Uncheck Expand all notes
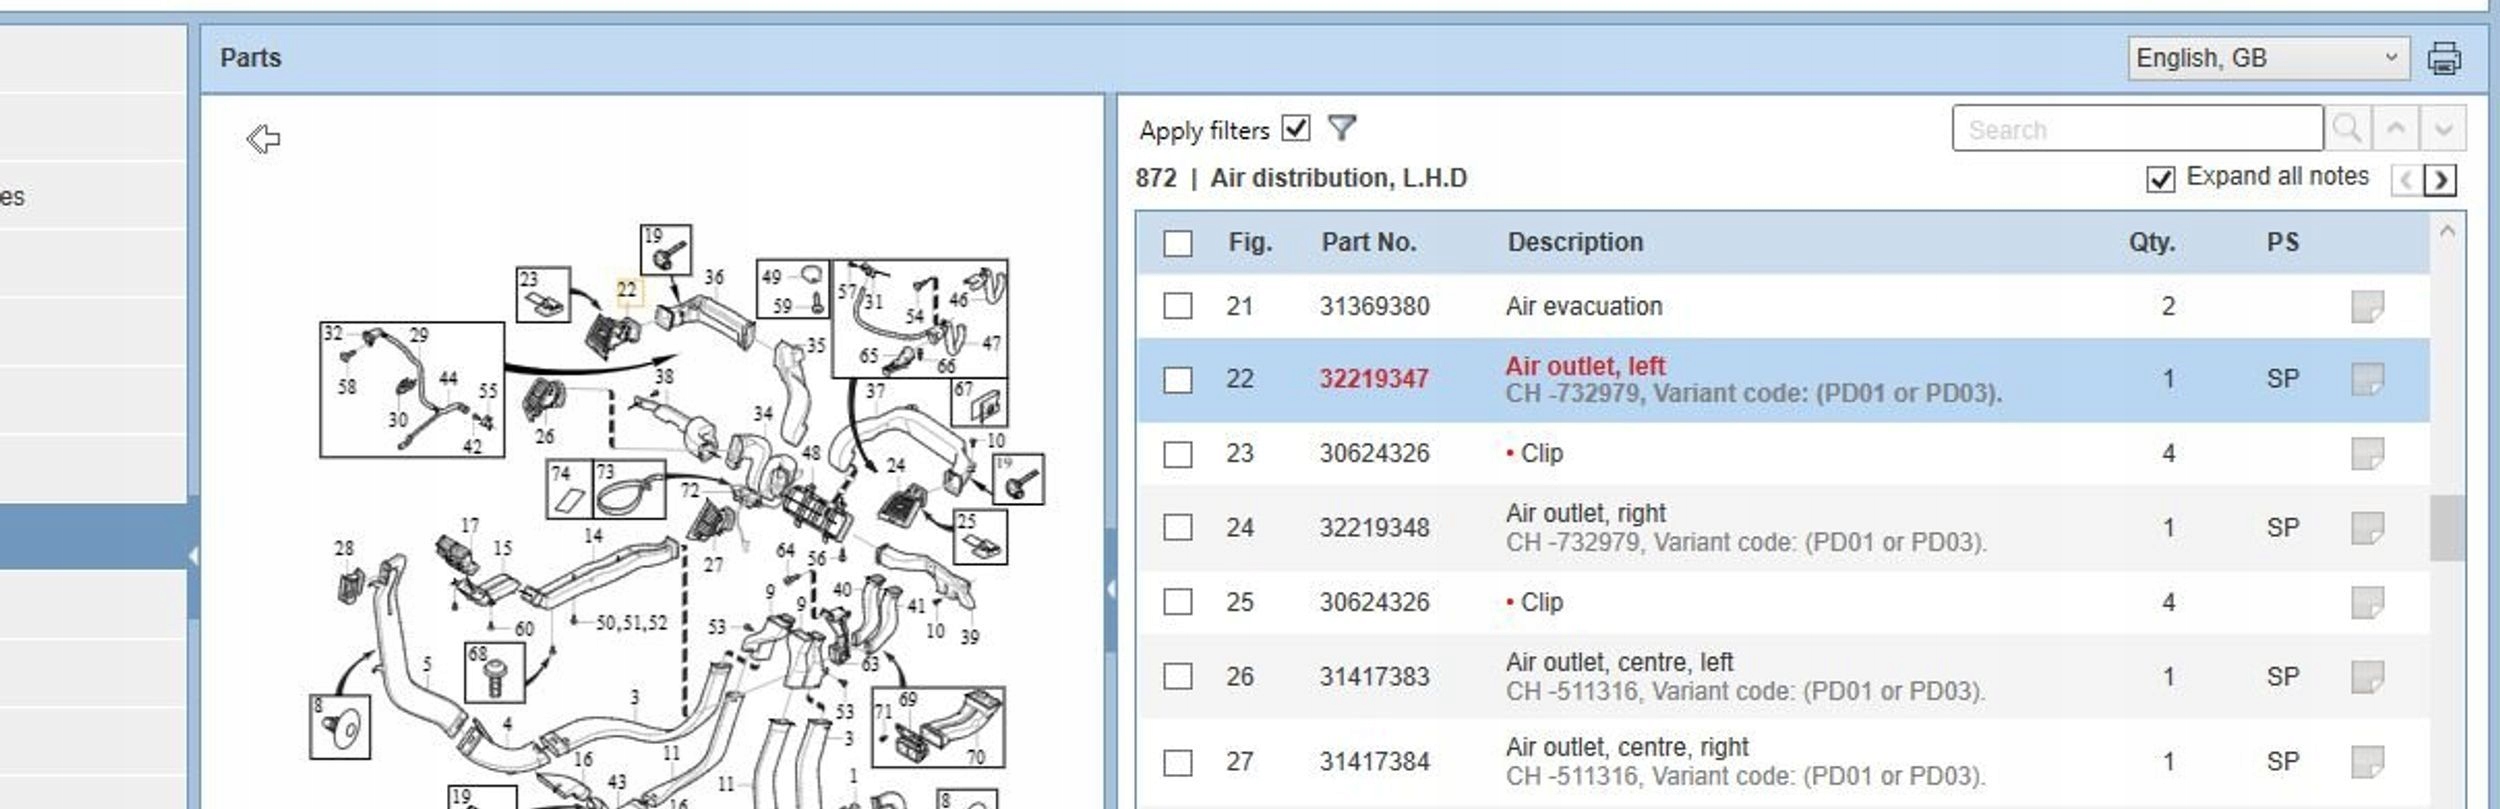Screen dimensions: 2500x809 [2160, 179]
